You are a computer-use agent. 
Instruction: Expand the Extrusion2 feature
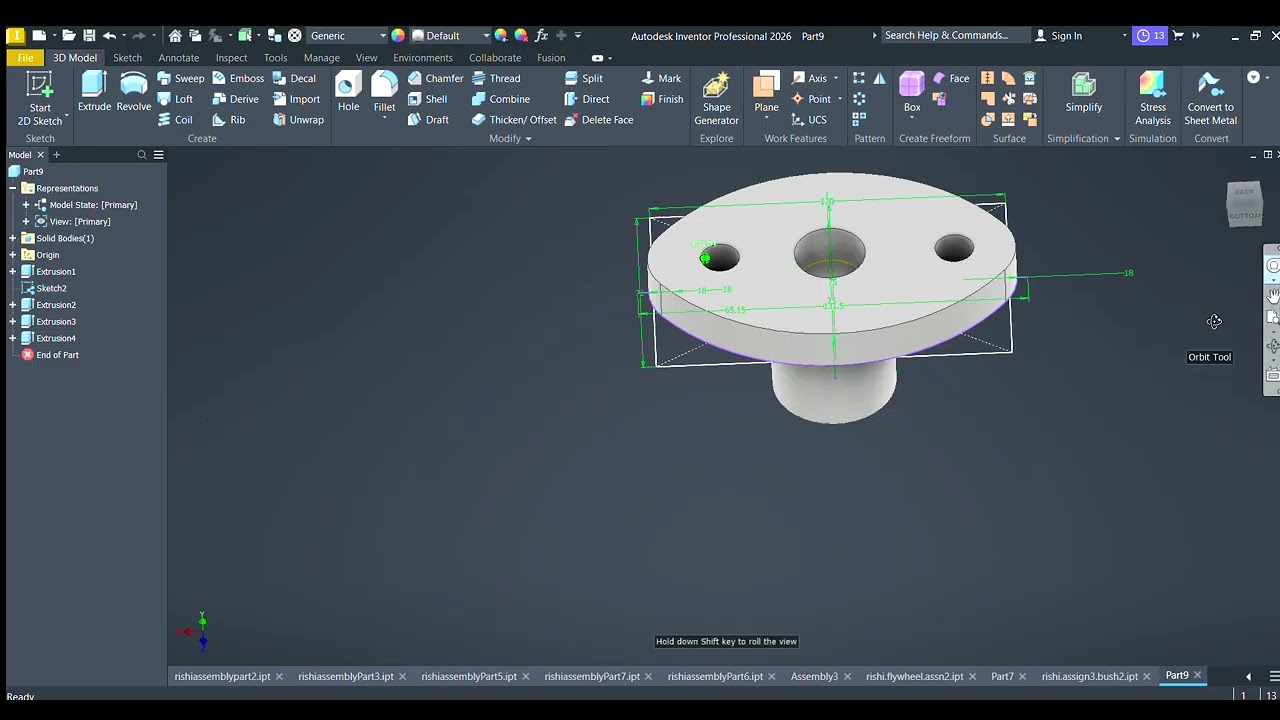[12, 305]
